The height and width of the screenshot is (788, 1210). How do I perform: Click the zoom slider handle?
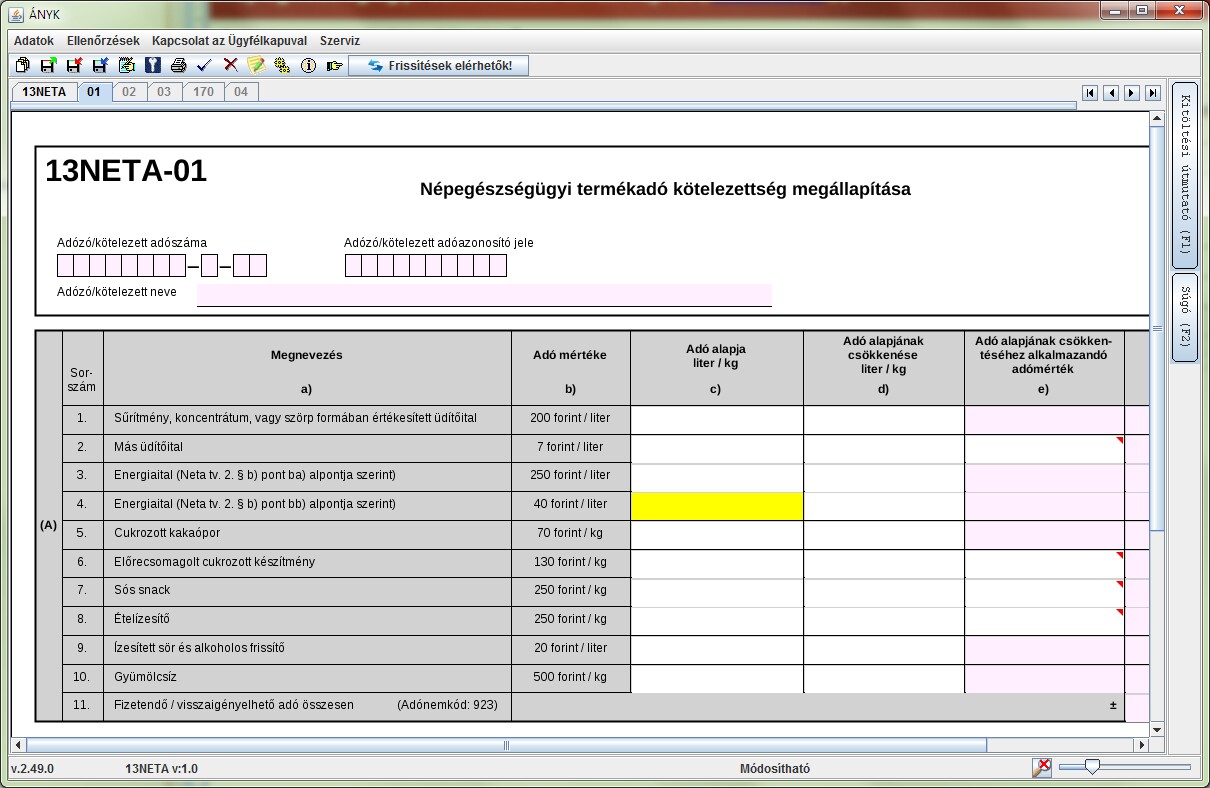(1092, 767)
